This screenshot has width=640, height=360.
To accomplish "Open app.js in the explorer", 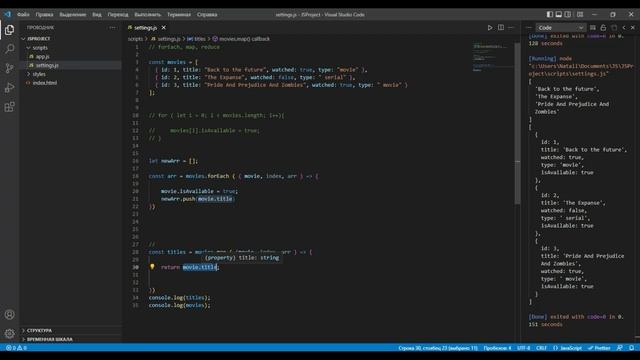I will (71, 56).
